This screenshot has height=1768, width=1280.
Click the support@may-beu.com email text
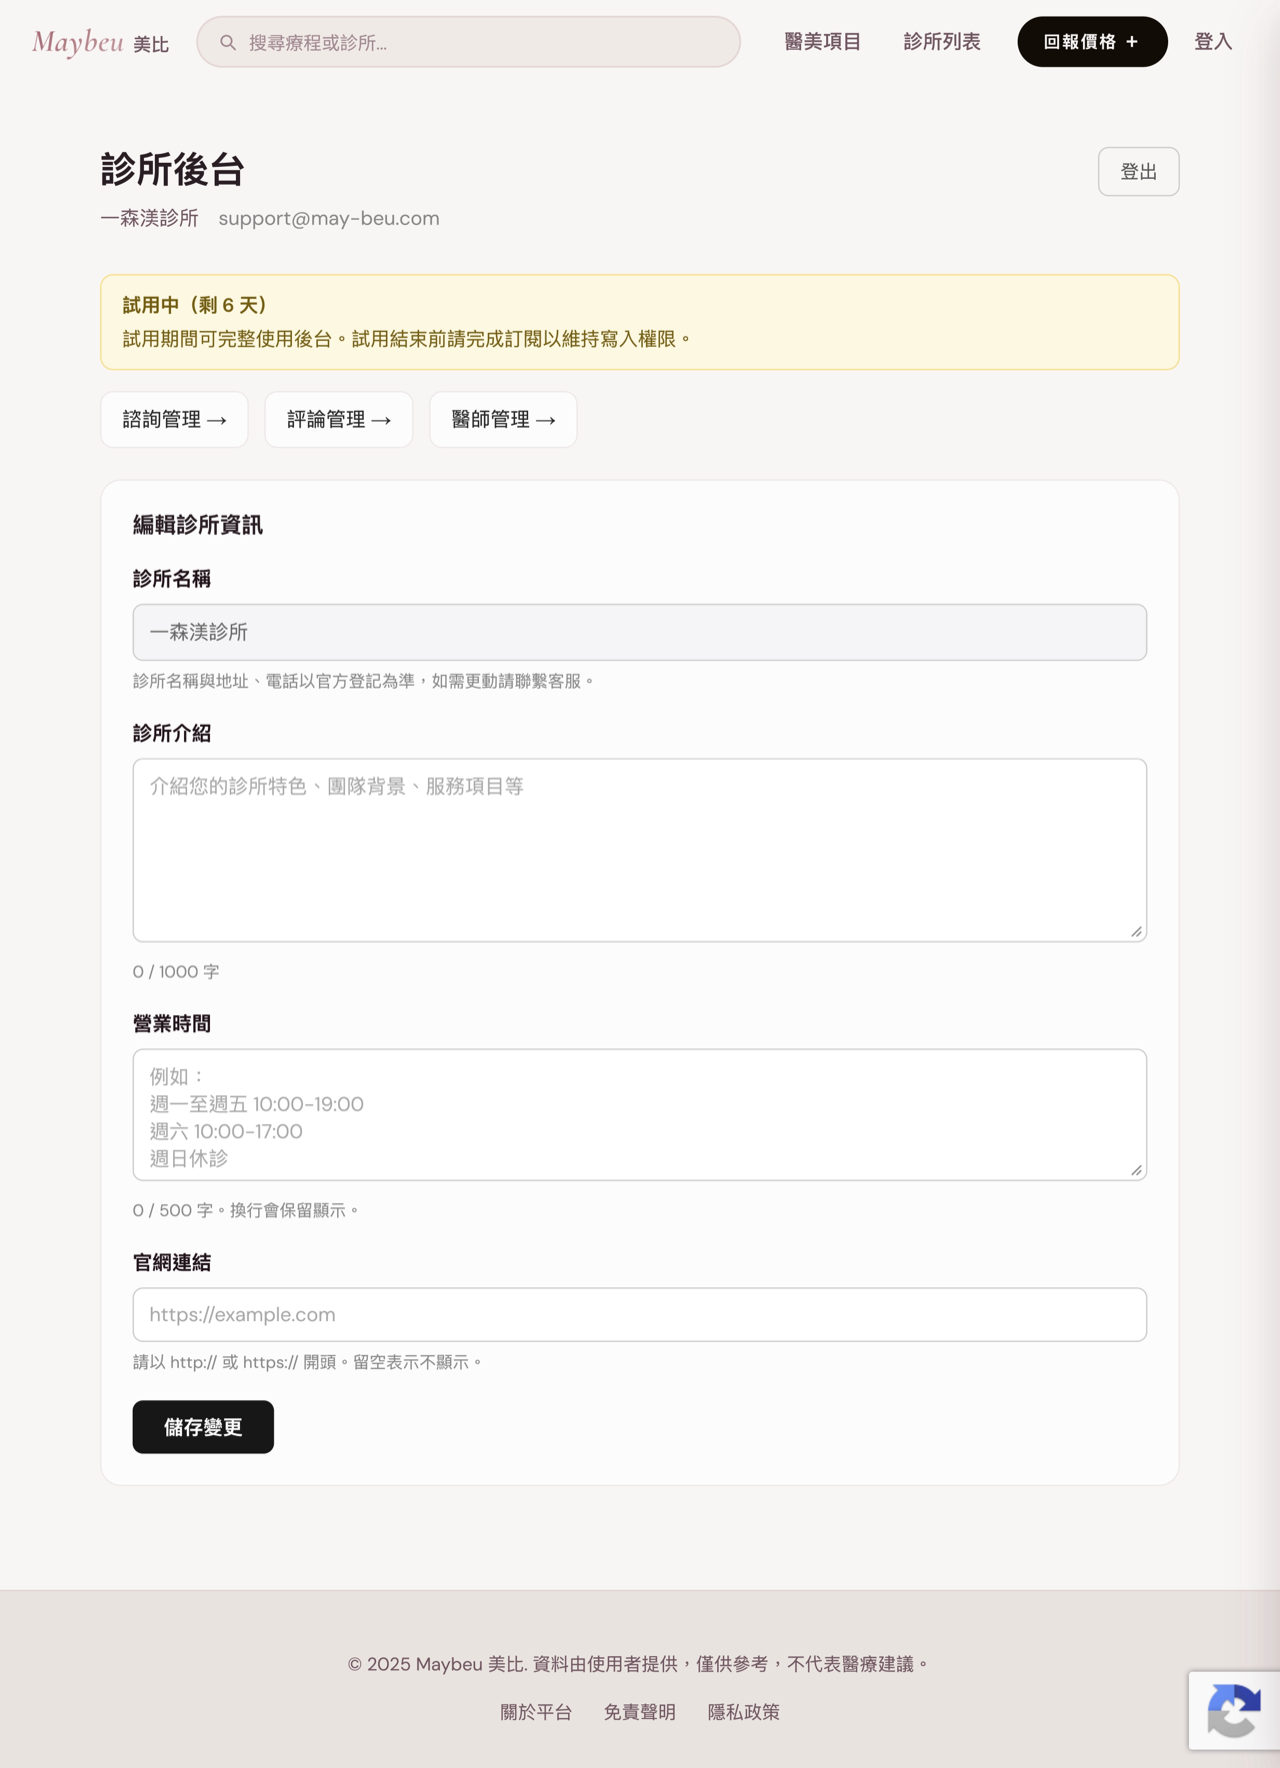tap(329, 218)
